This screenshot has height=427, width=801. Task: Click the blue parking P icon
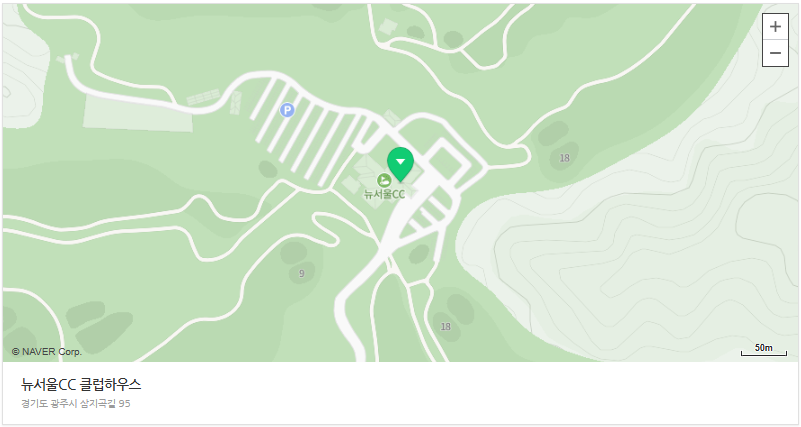(x=287, y=110)
